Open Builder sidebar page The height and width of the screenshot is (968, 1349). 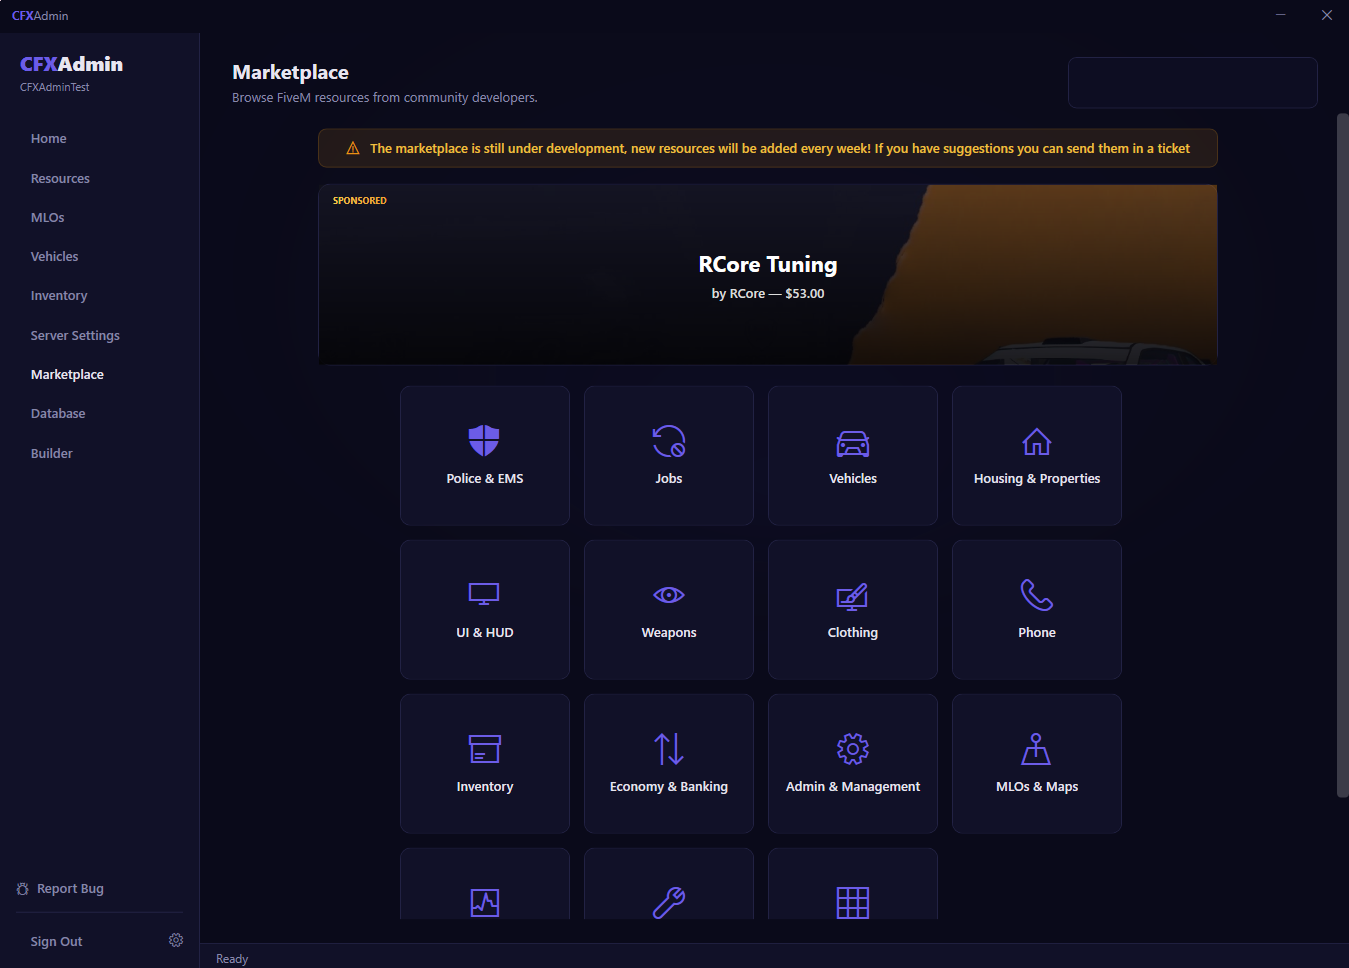[52, 454]
